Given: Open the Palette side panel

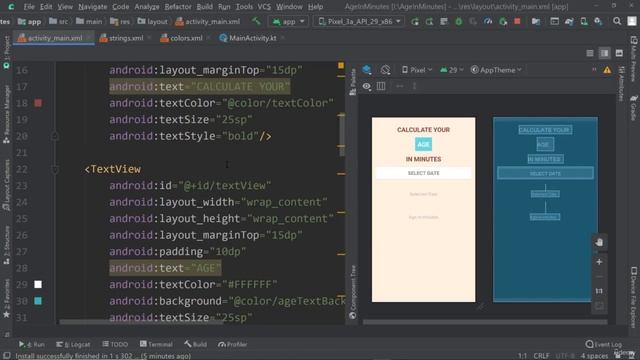Looking at the screenshot, I should tap(353, 82).
